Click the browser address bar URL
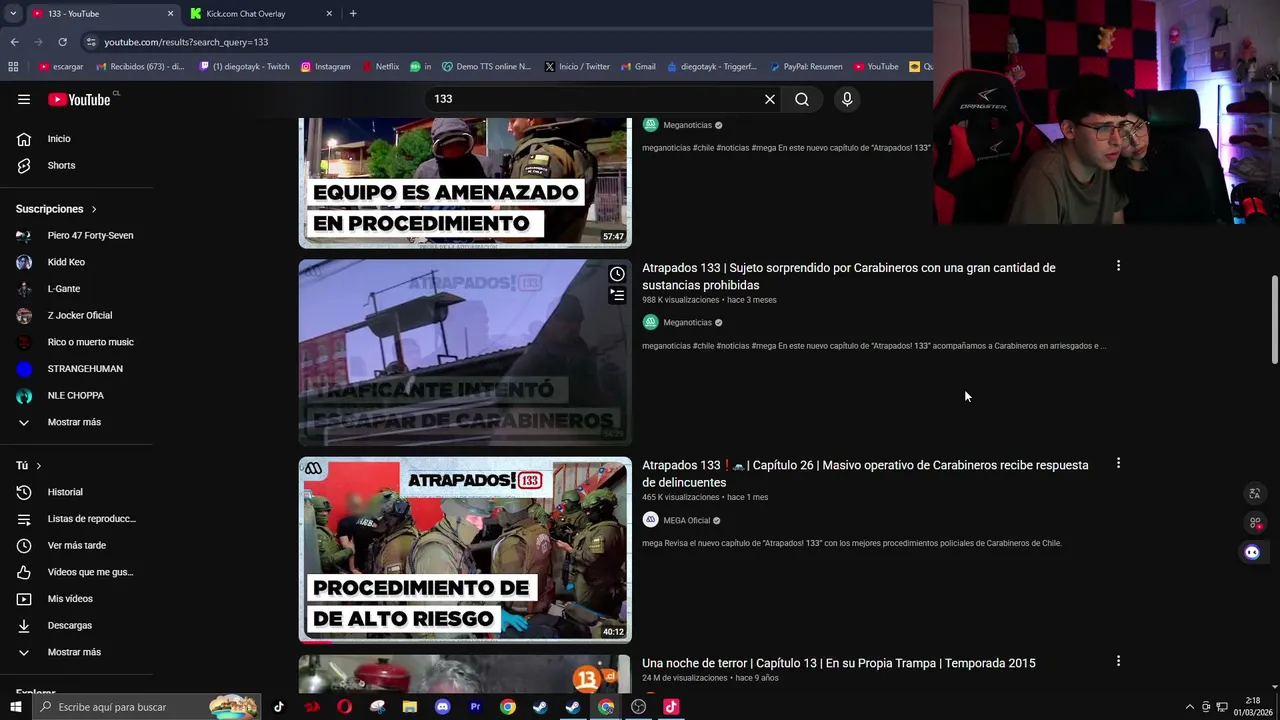1280x720 pixels. click(186, 42)
